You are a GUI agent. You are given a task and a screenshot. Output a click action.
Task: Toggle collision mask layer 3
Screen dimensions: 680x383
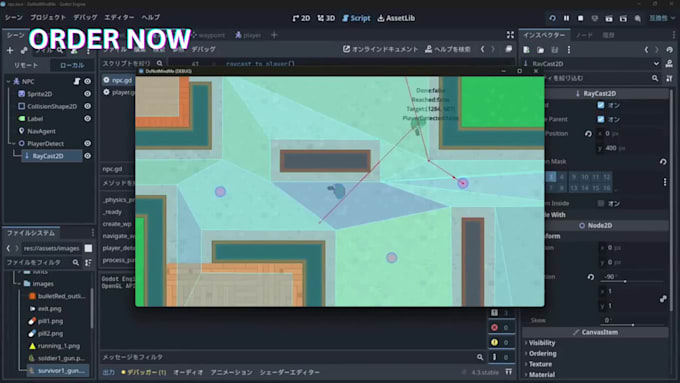point(551,177)
